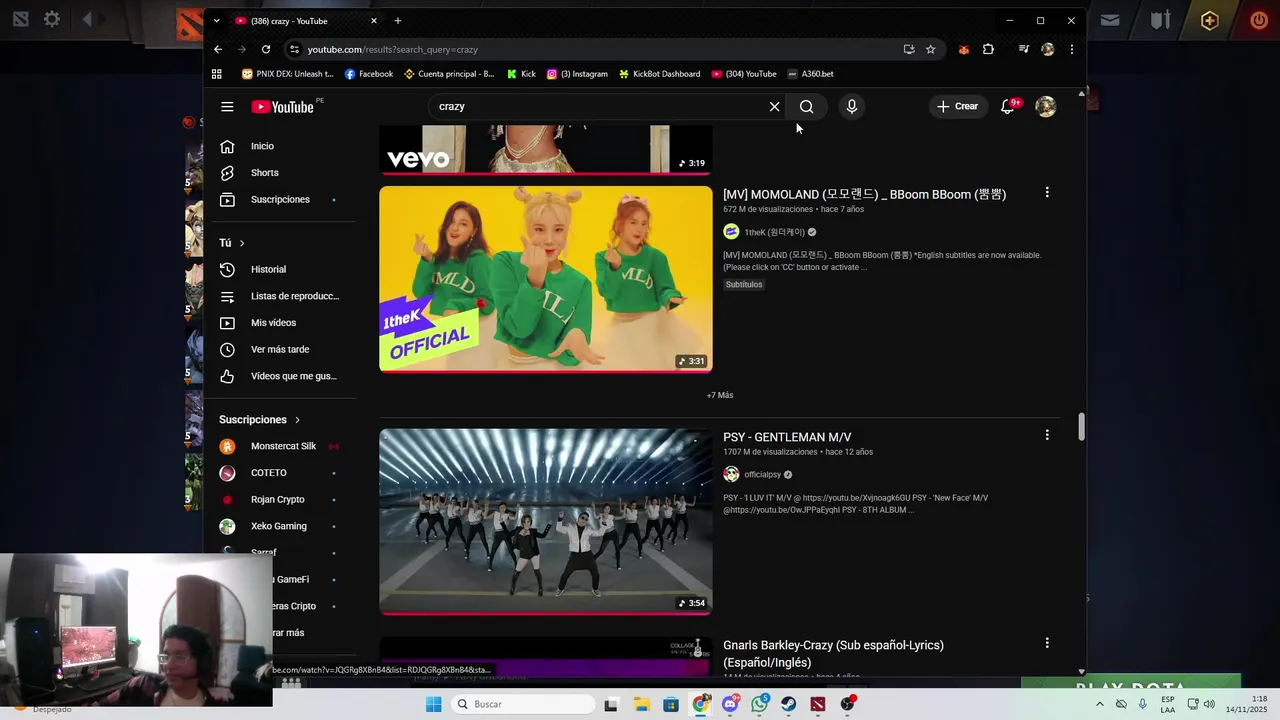Click the browser address bar
The image size is (1280, 720).
point(600,49)
